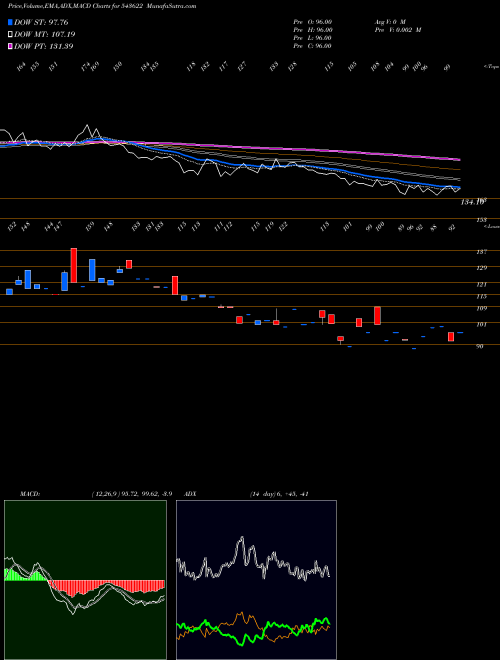The height and width of the screenshot is (660, 500).
Task: Click the 137 price axis label
Action: coord(482,252)
